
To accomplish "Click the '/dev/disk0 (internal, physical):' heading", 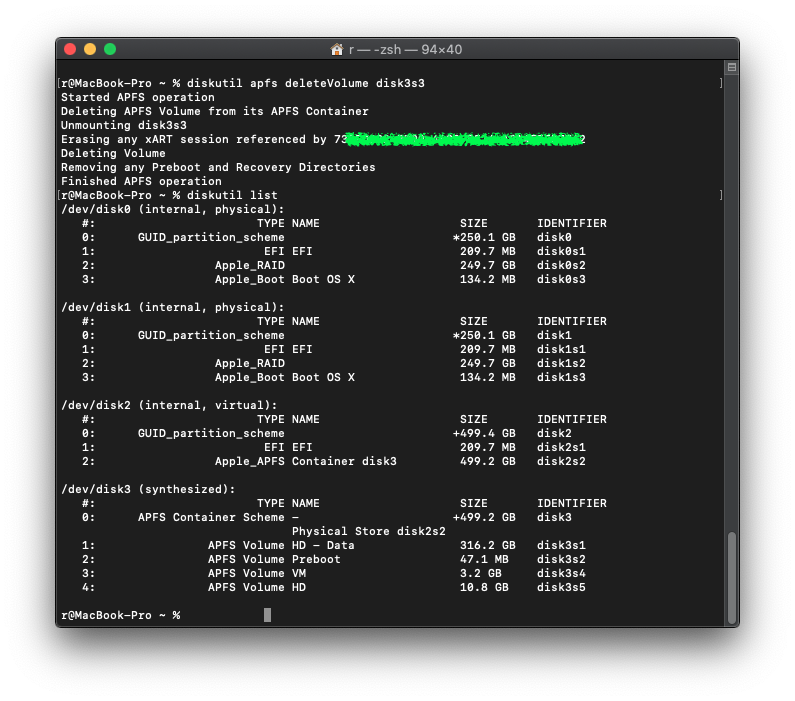I will coord(173,210).
